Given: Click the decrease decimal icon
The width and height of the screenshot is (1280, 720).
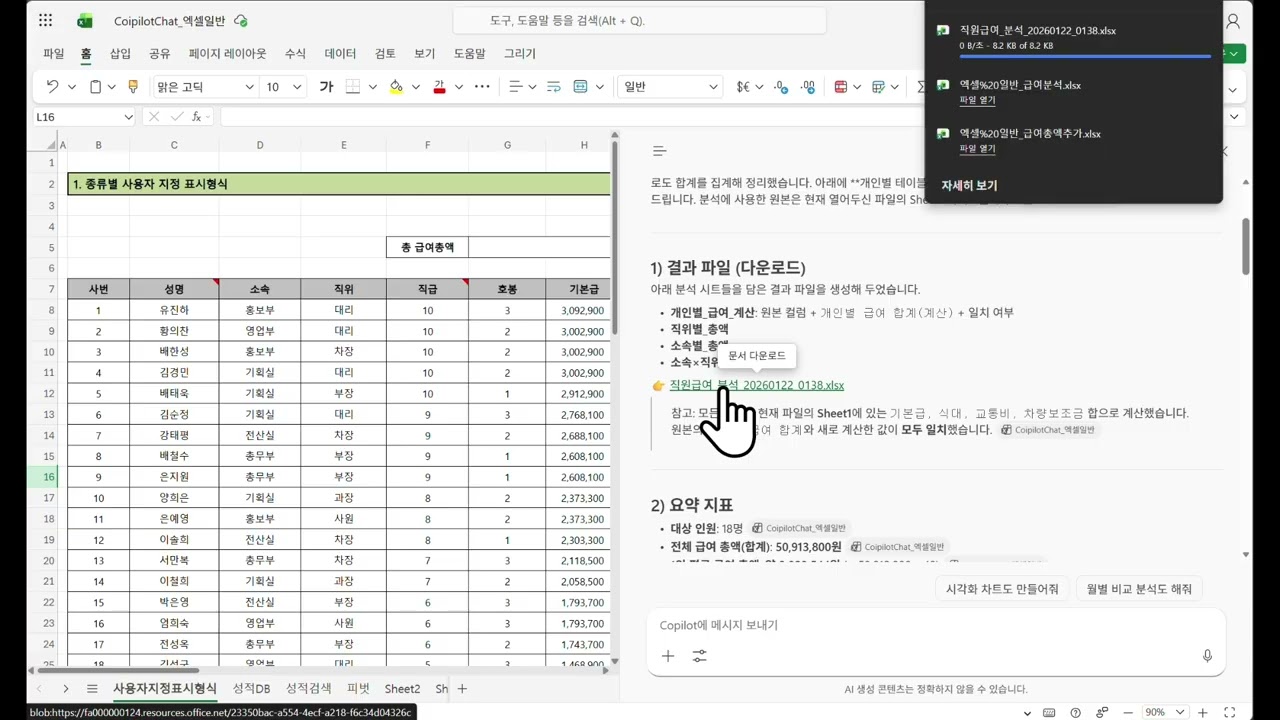Looking at the screenshot, I should click(807, 87).
